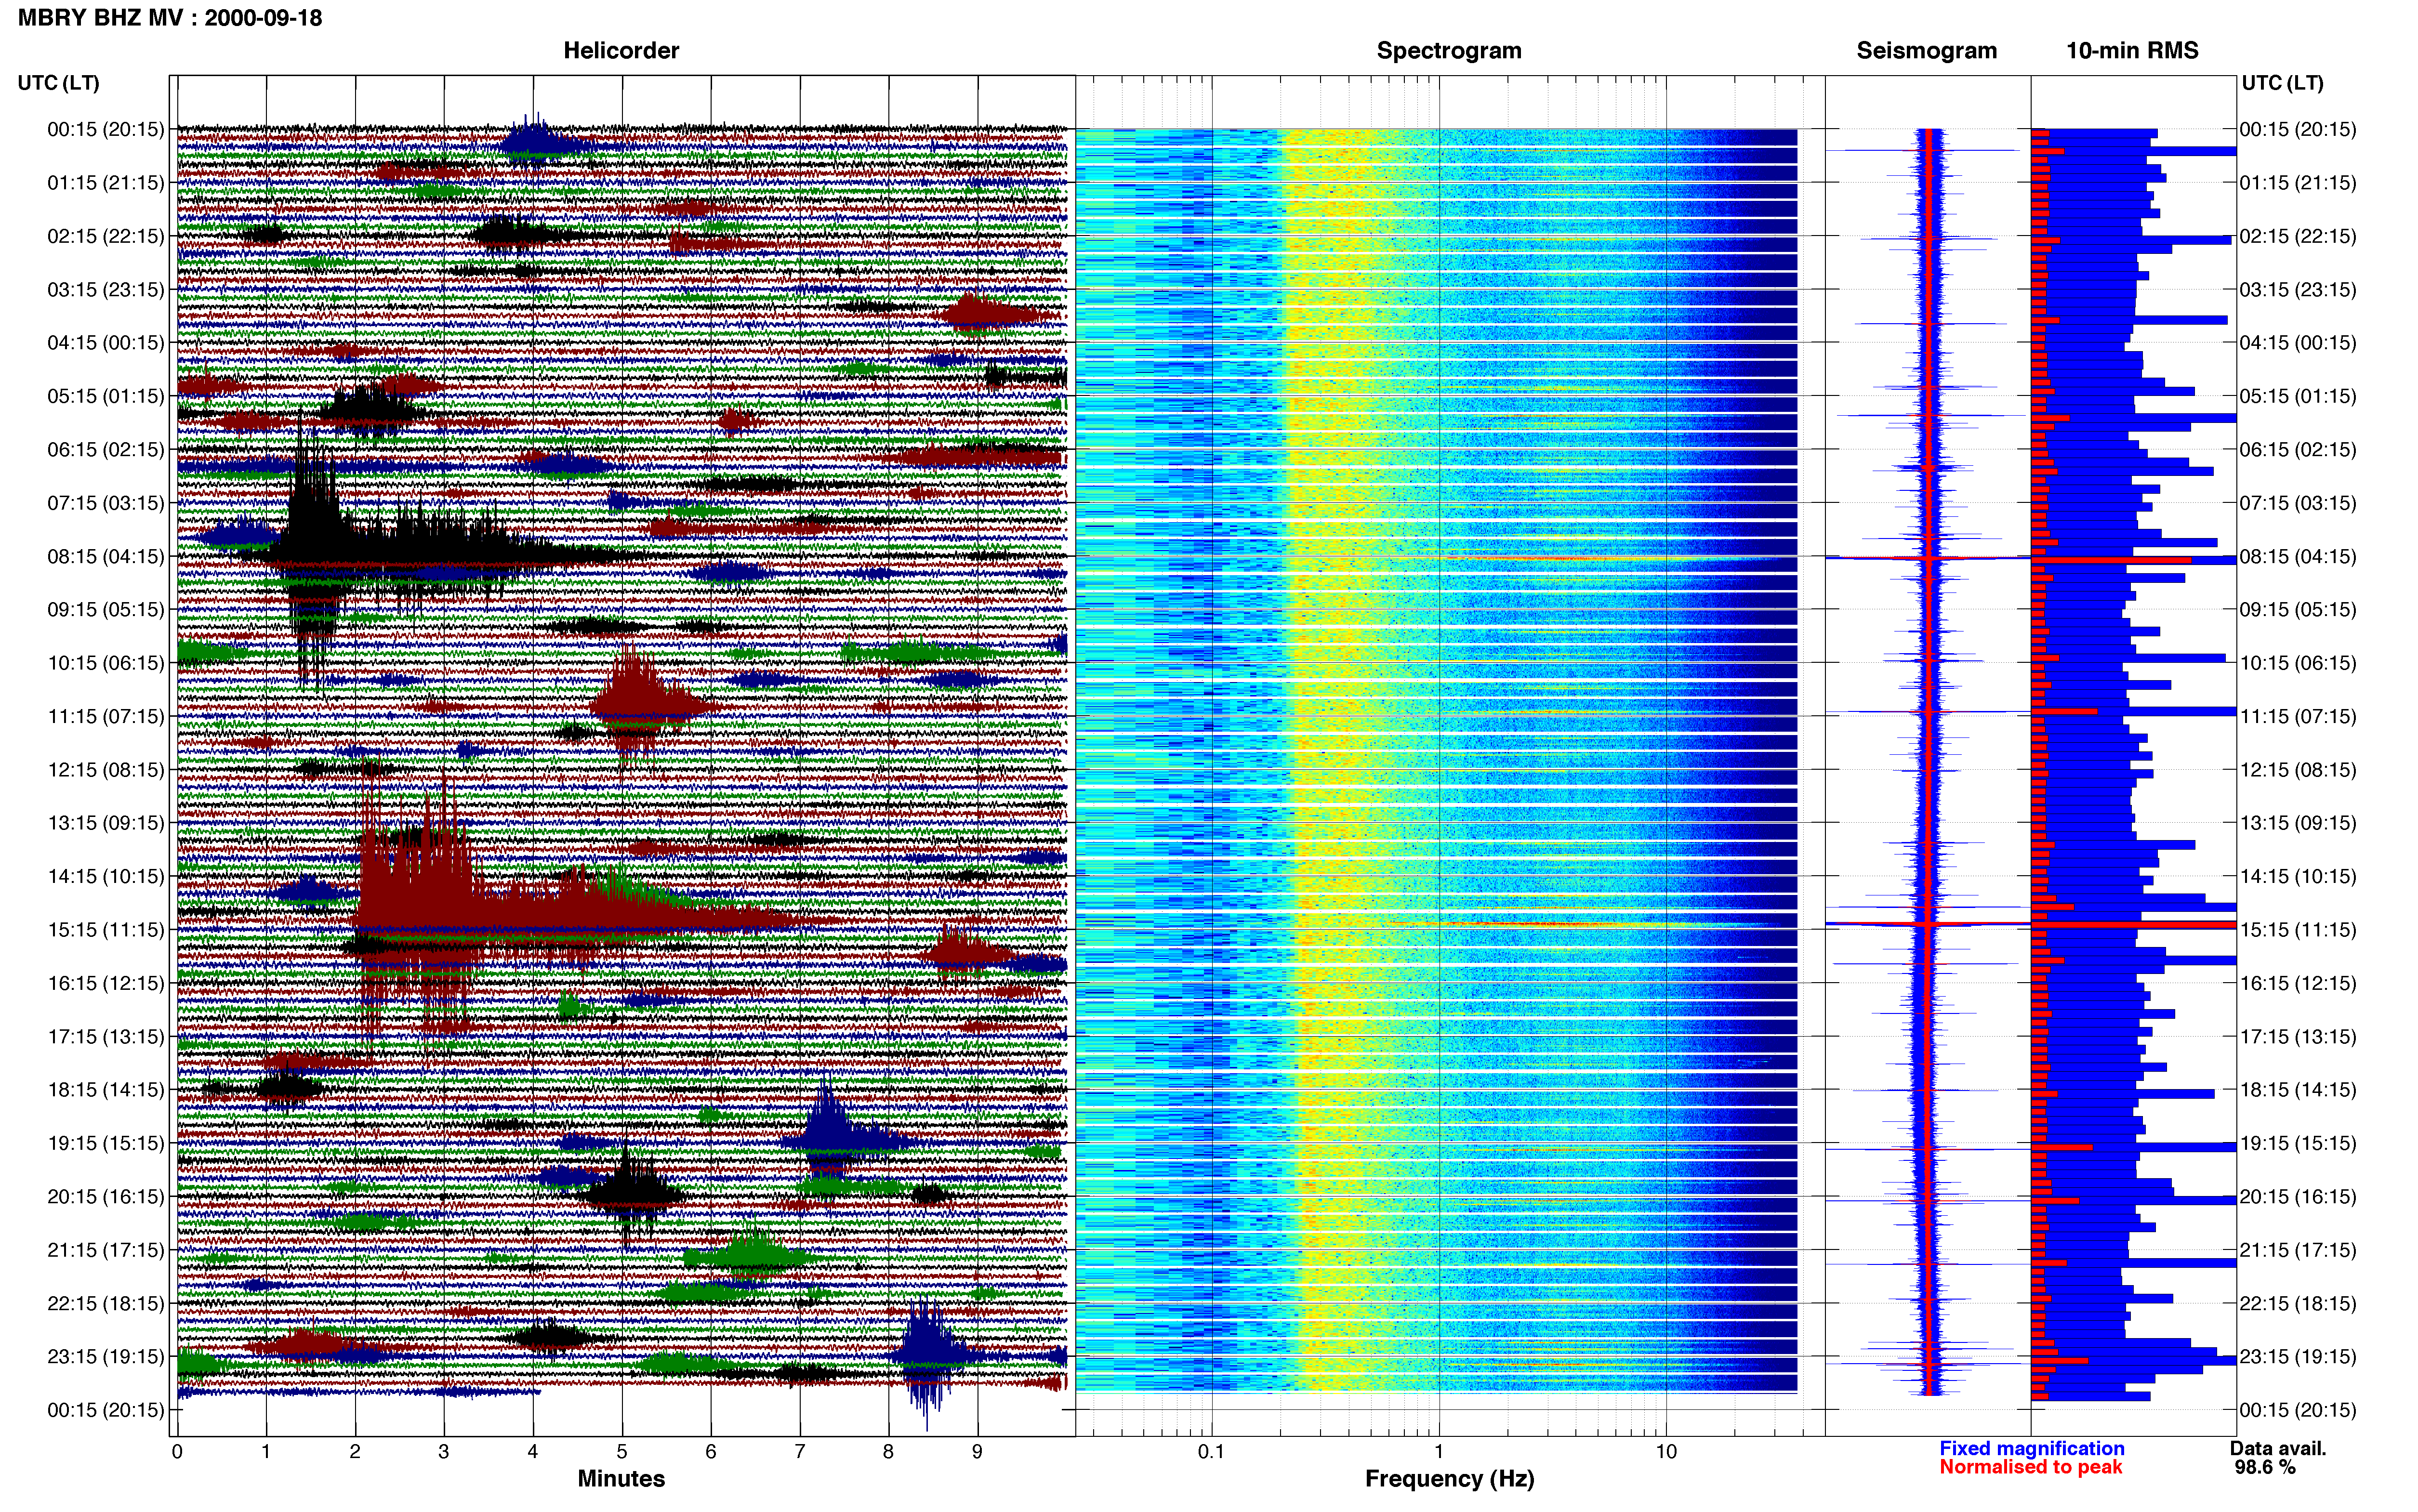The height and width of the screenshot is (1512, 2418).
Task: Click the Helicorder axis label 13:15 (09:15)
Action: tap(106, 822)
